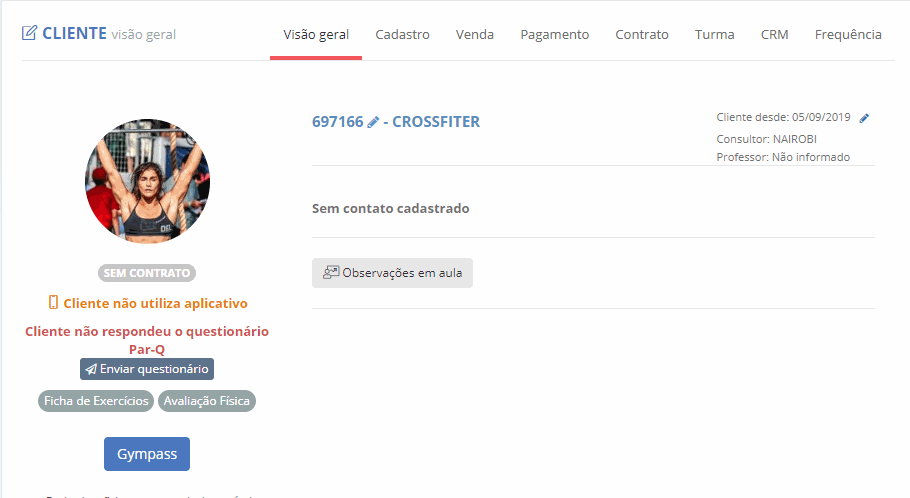
Task: Switch to the Cadastro tab
Action: click(x=402, y=35)
